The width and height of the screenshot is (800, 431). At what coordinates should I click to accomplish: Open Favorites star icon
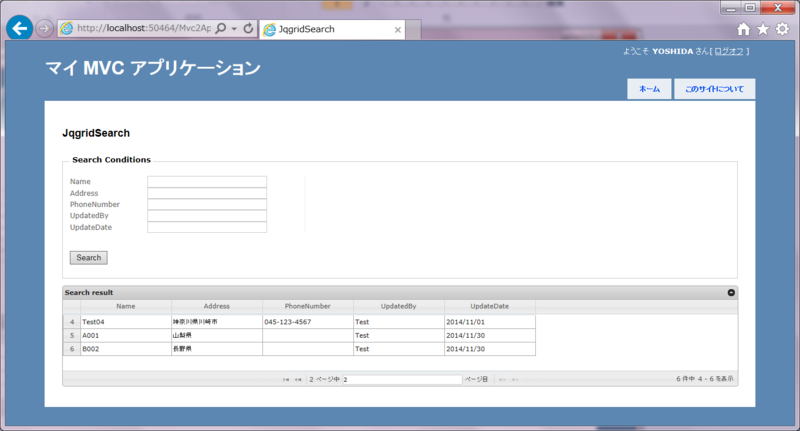pos(763,29)
